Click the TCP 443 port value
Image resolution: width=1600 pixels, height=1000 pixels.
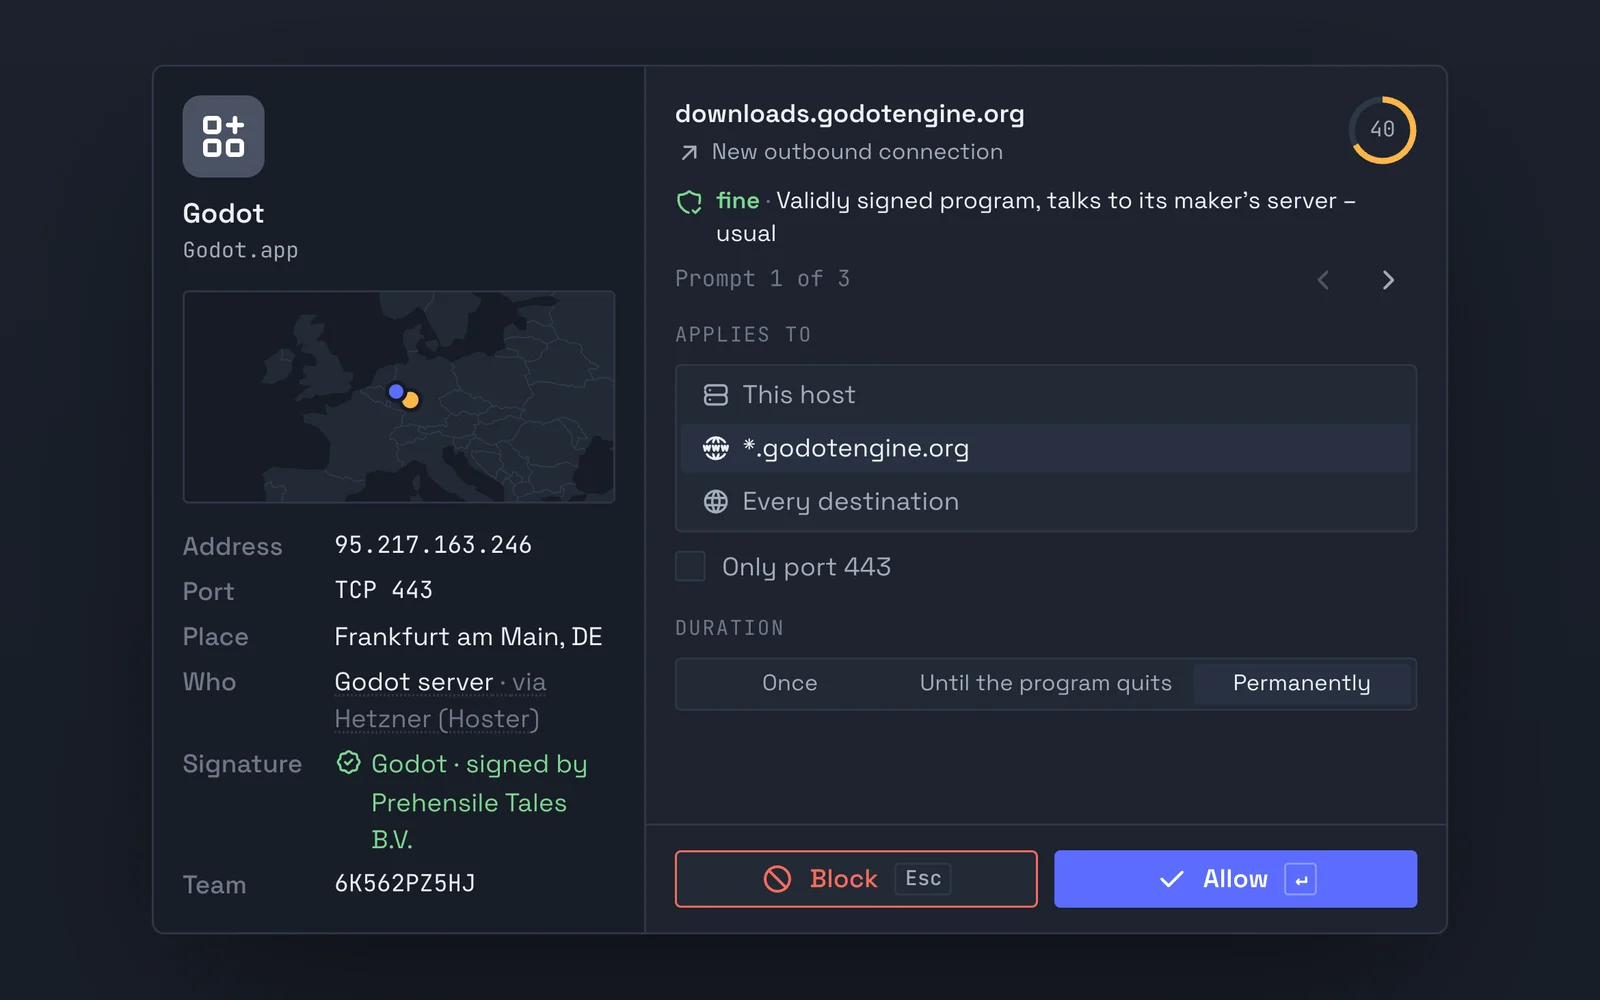coord(383,590)
